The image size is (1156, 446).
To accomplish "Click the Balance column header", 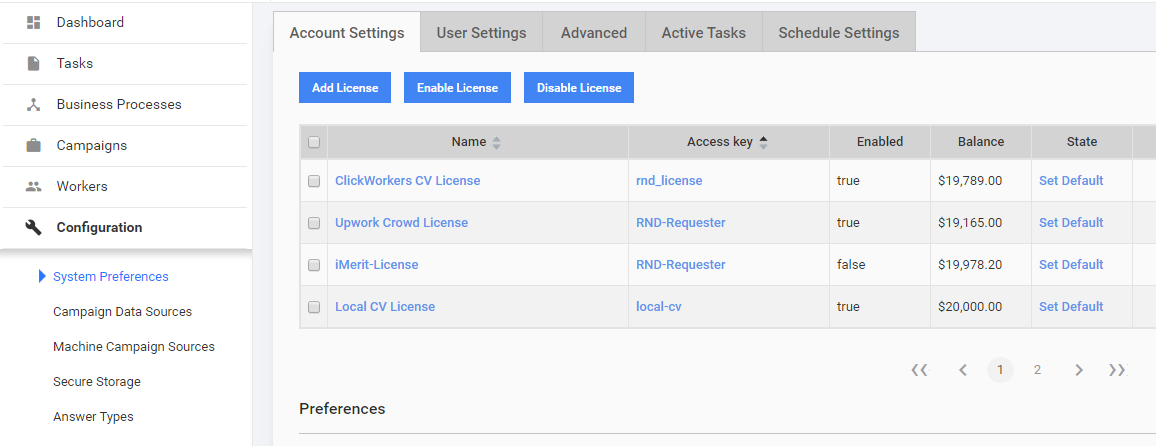I will click(981, 142).
